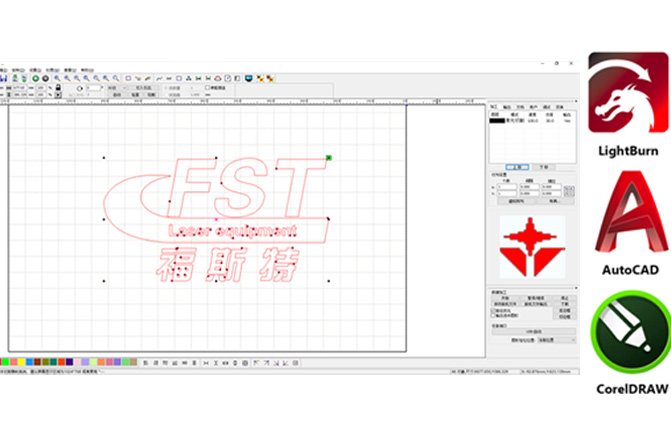Switch to the 调试 tab in the right panel

click(546, 107)
